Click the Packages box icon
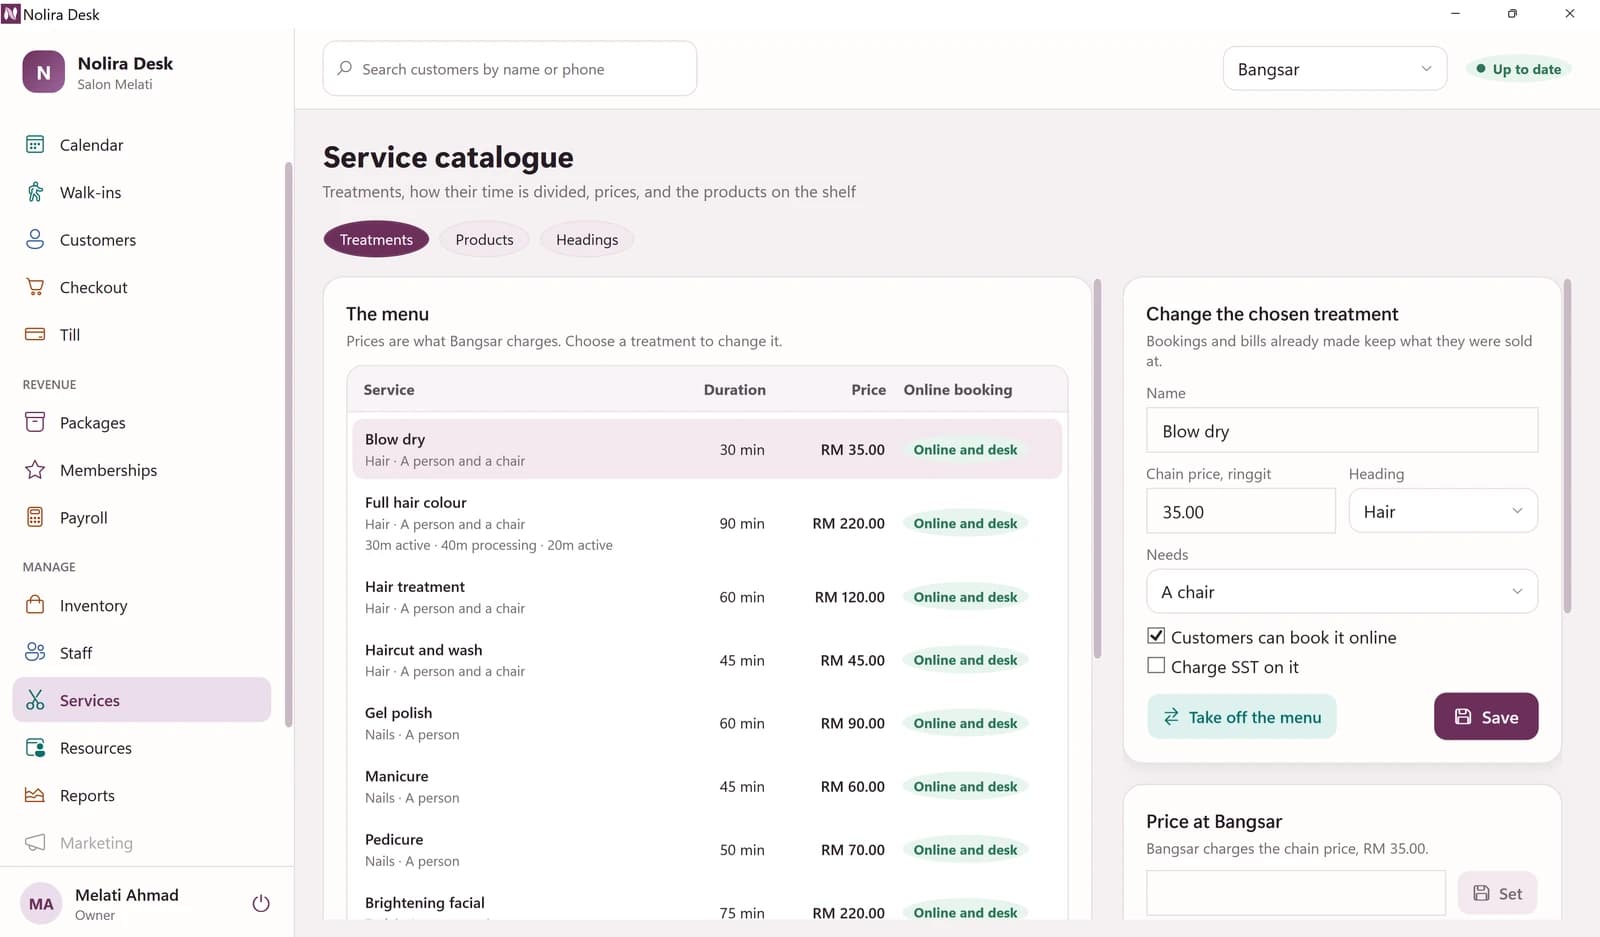 click(x=35, y=422)
